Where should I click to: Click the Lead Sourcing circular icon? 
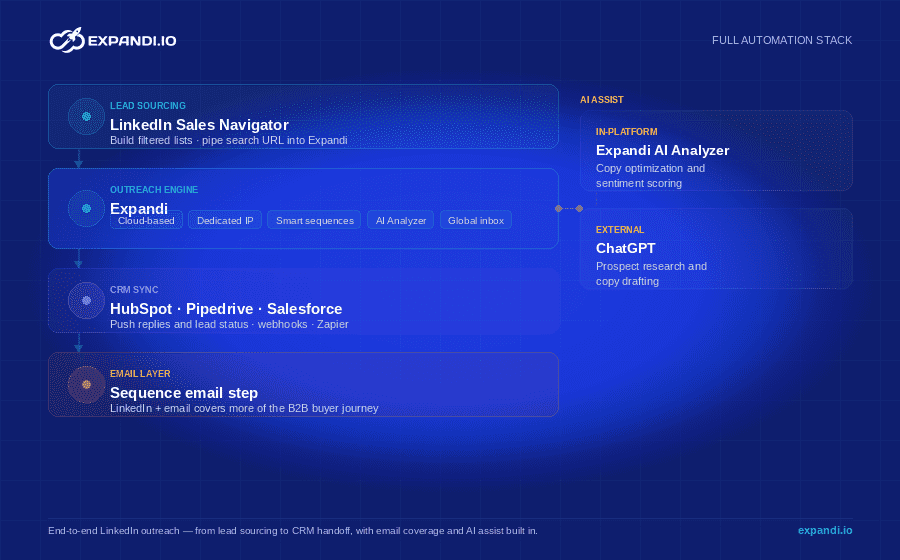[86, 116]
